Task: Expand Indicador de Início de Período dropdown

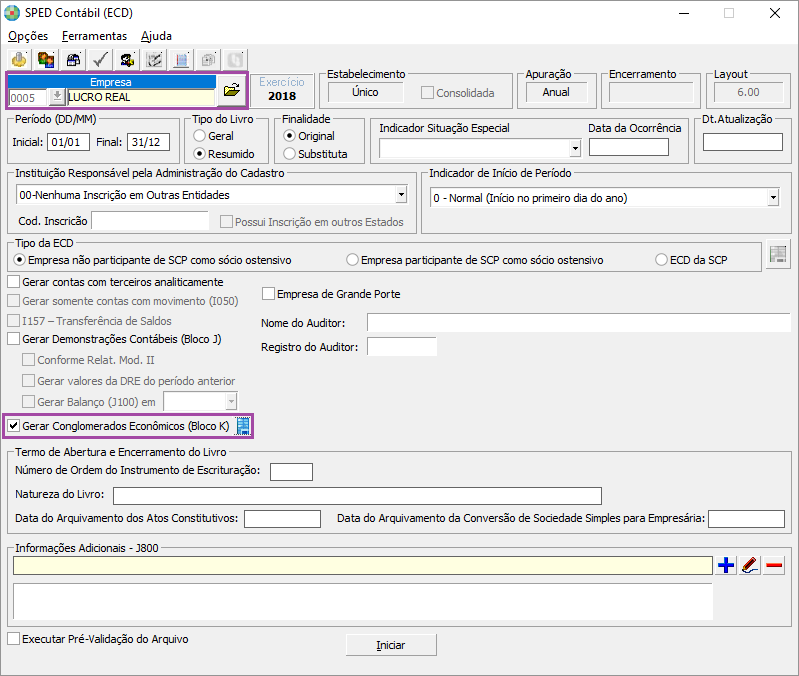Action: [774, 198]
